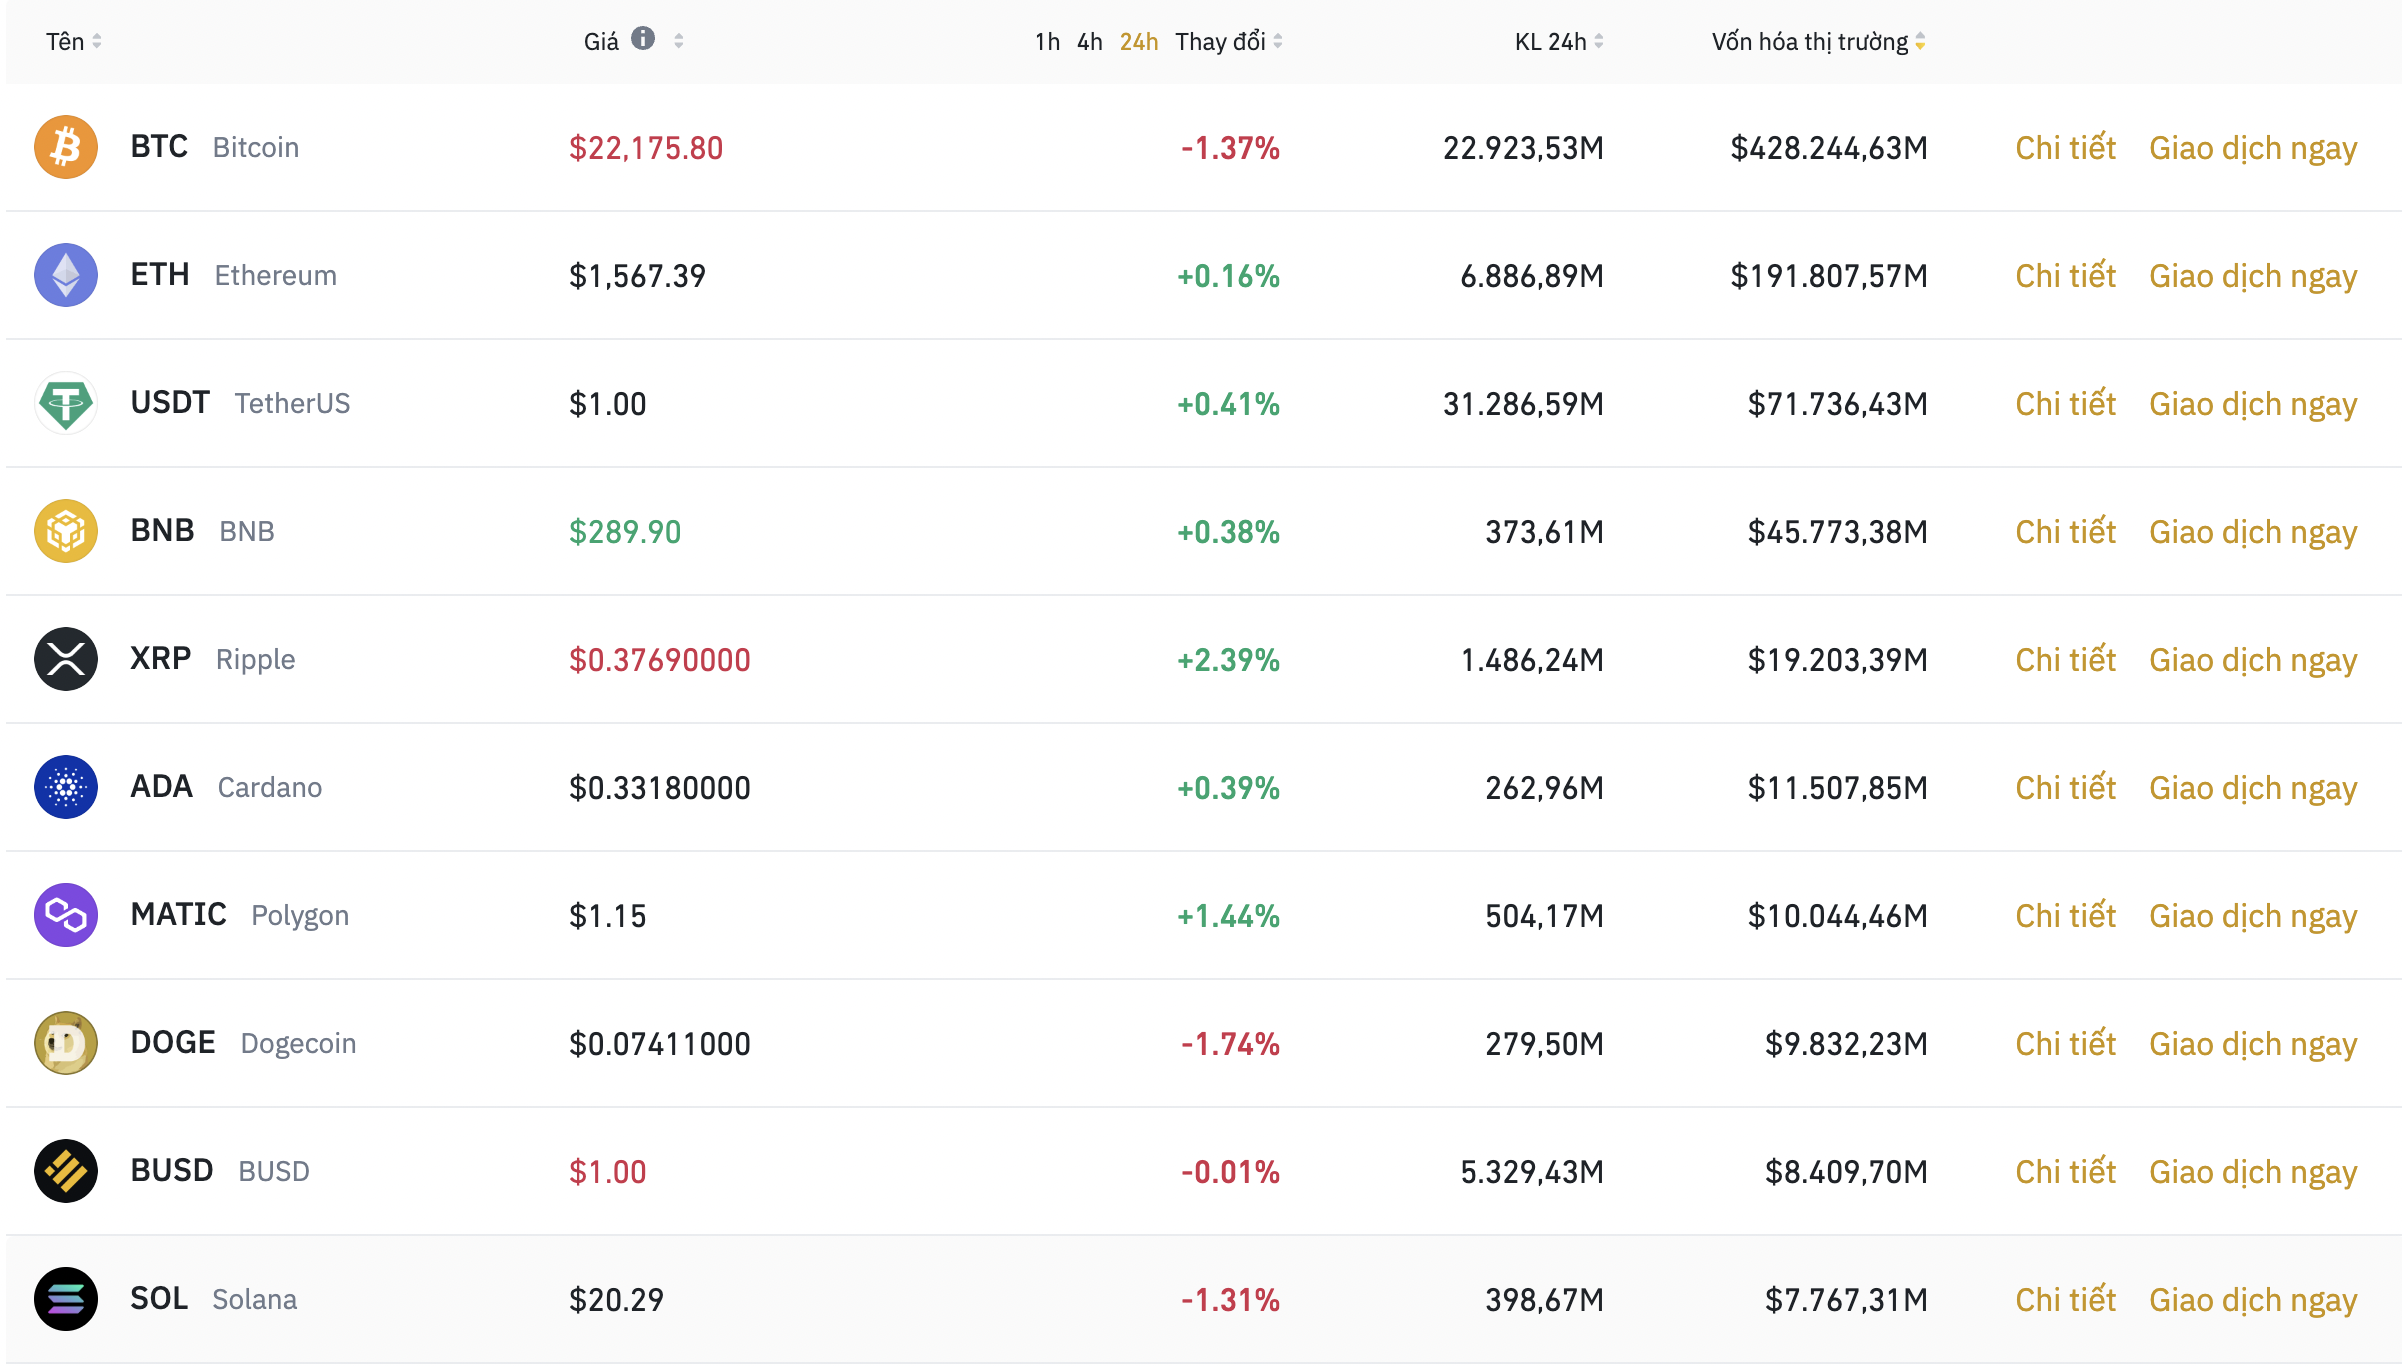
Task: Click the Polygon MATIC logo icon
Action: [66, 915]
